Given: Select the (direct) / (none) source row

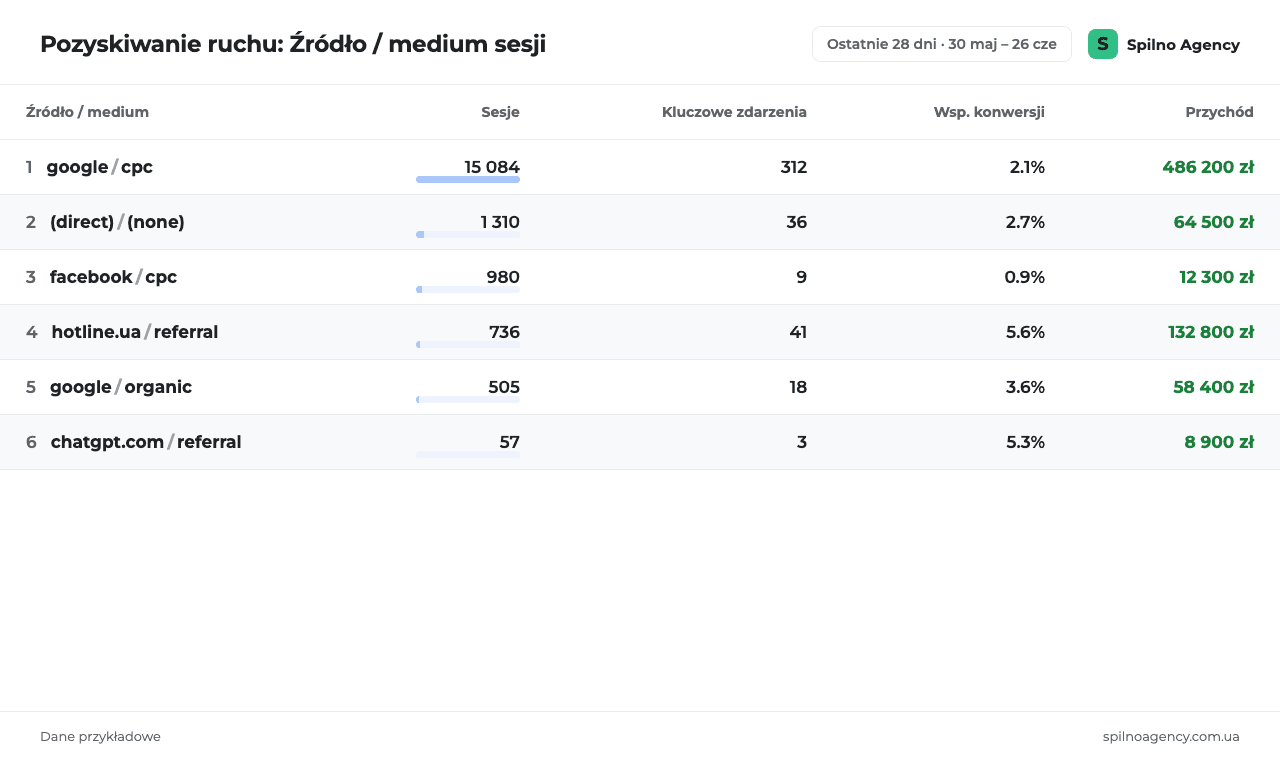Looking at the screenshot, I should click(x=640, y=222).
